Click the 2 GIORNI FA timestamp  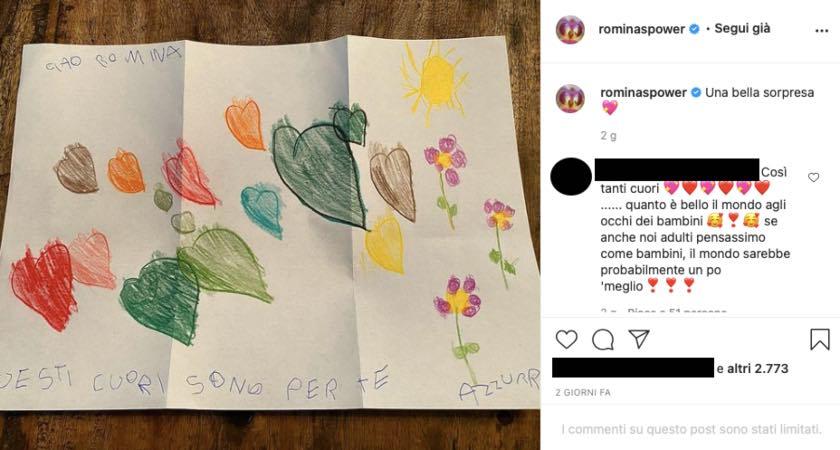(x=583, y=393)
